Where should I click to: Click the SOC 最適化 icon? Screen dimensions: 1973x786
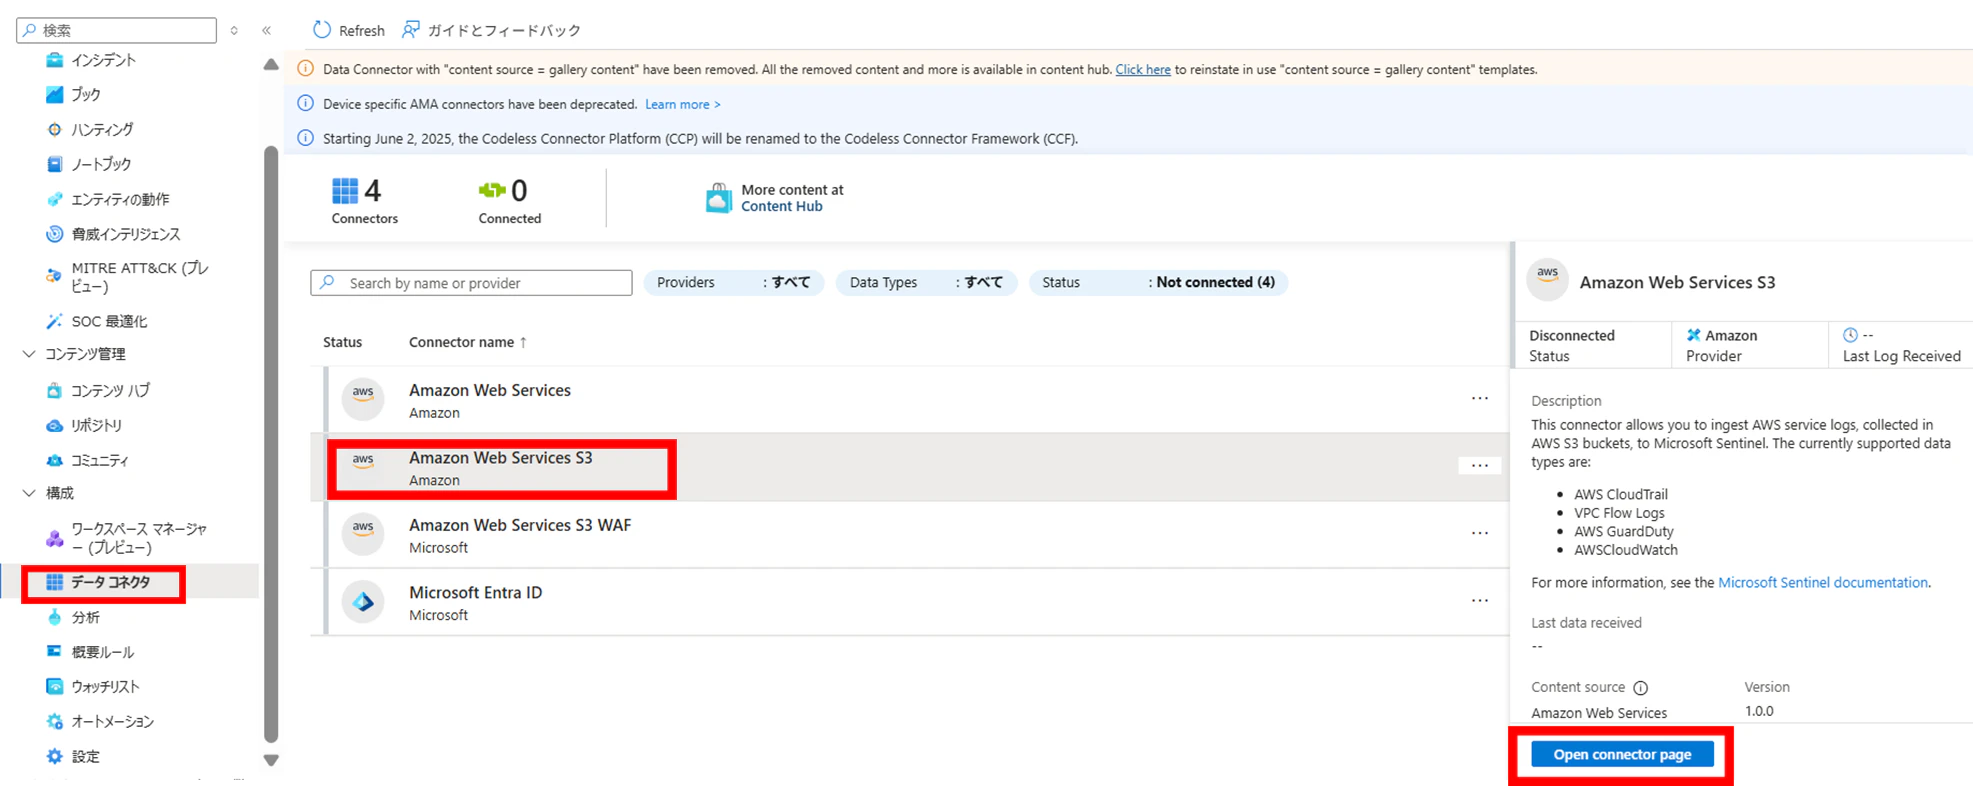coord(54,321)
